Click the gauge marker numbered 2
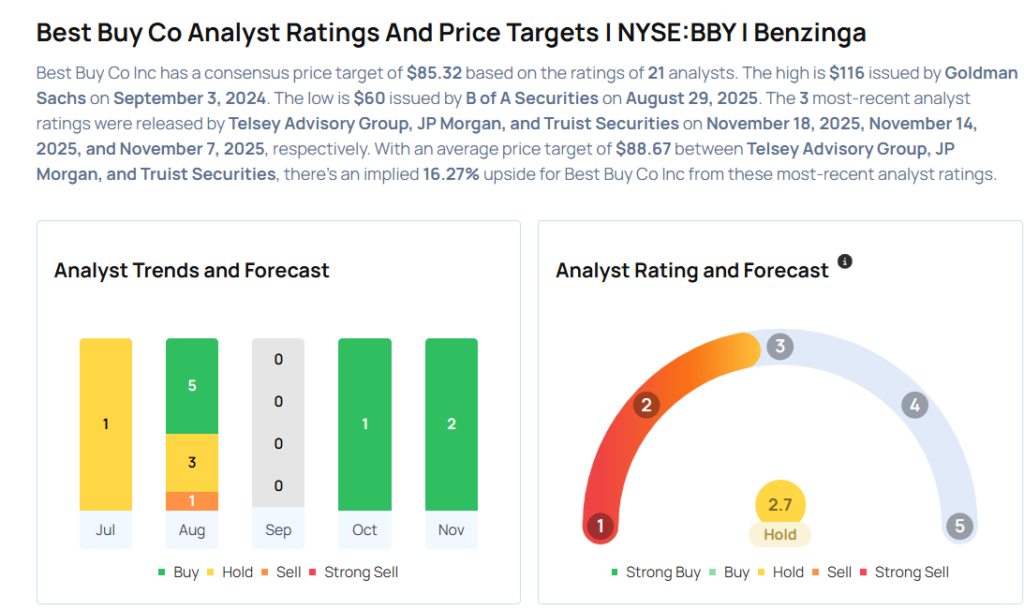 [x=647, y=405]
